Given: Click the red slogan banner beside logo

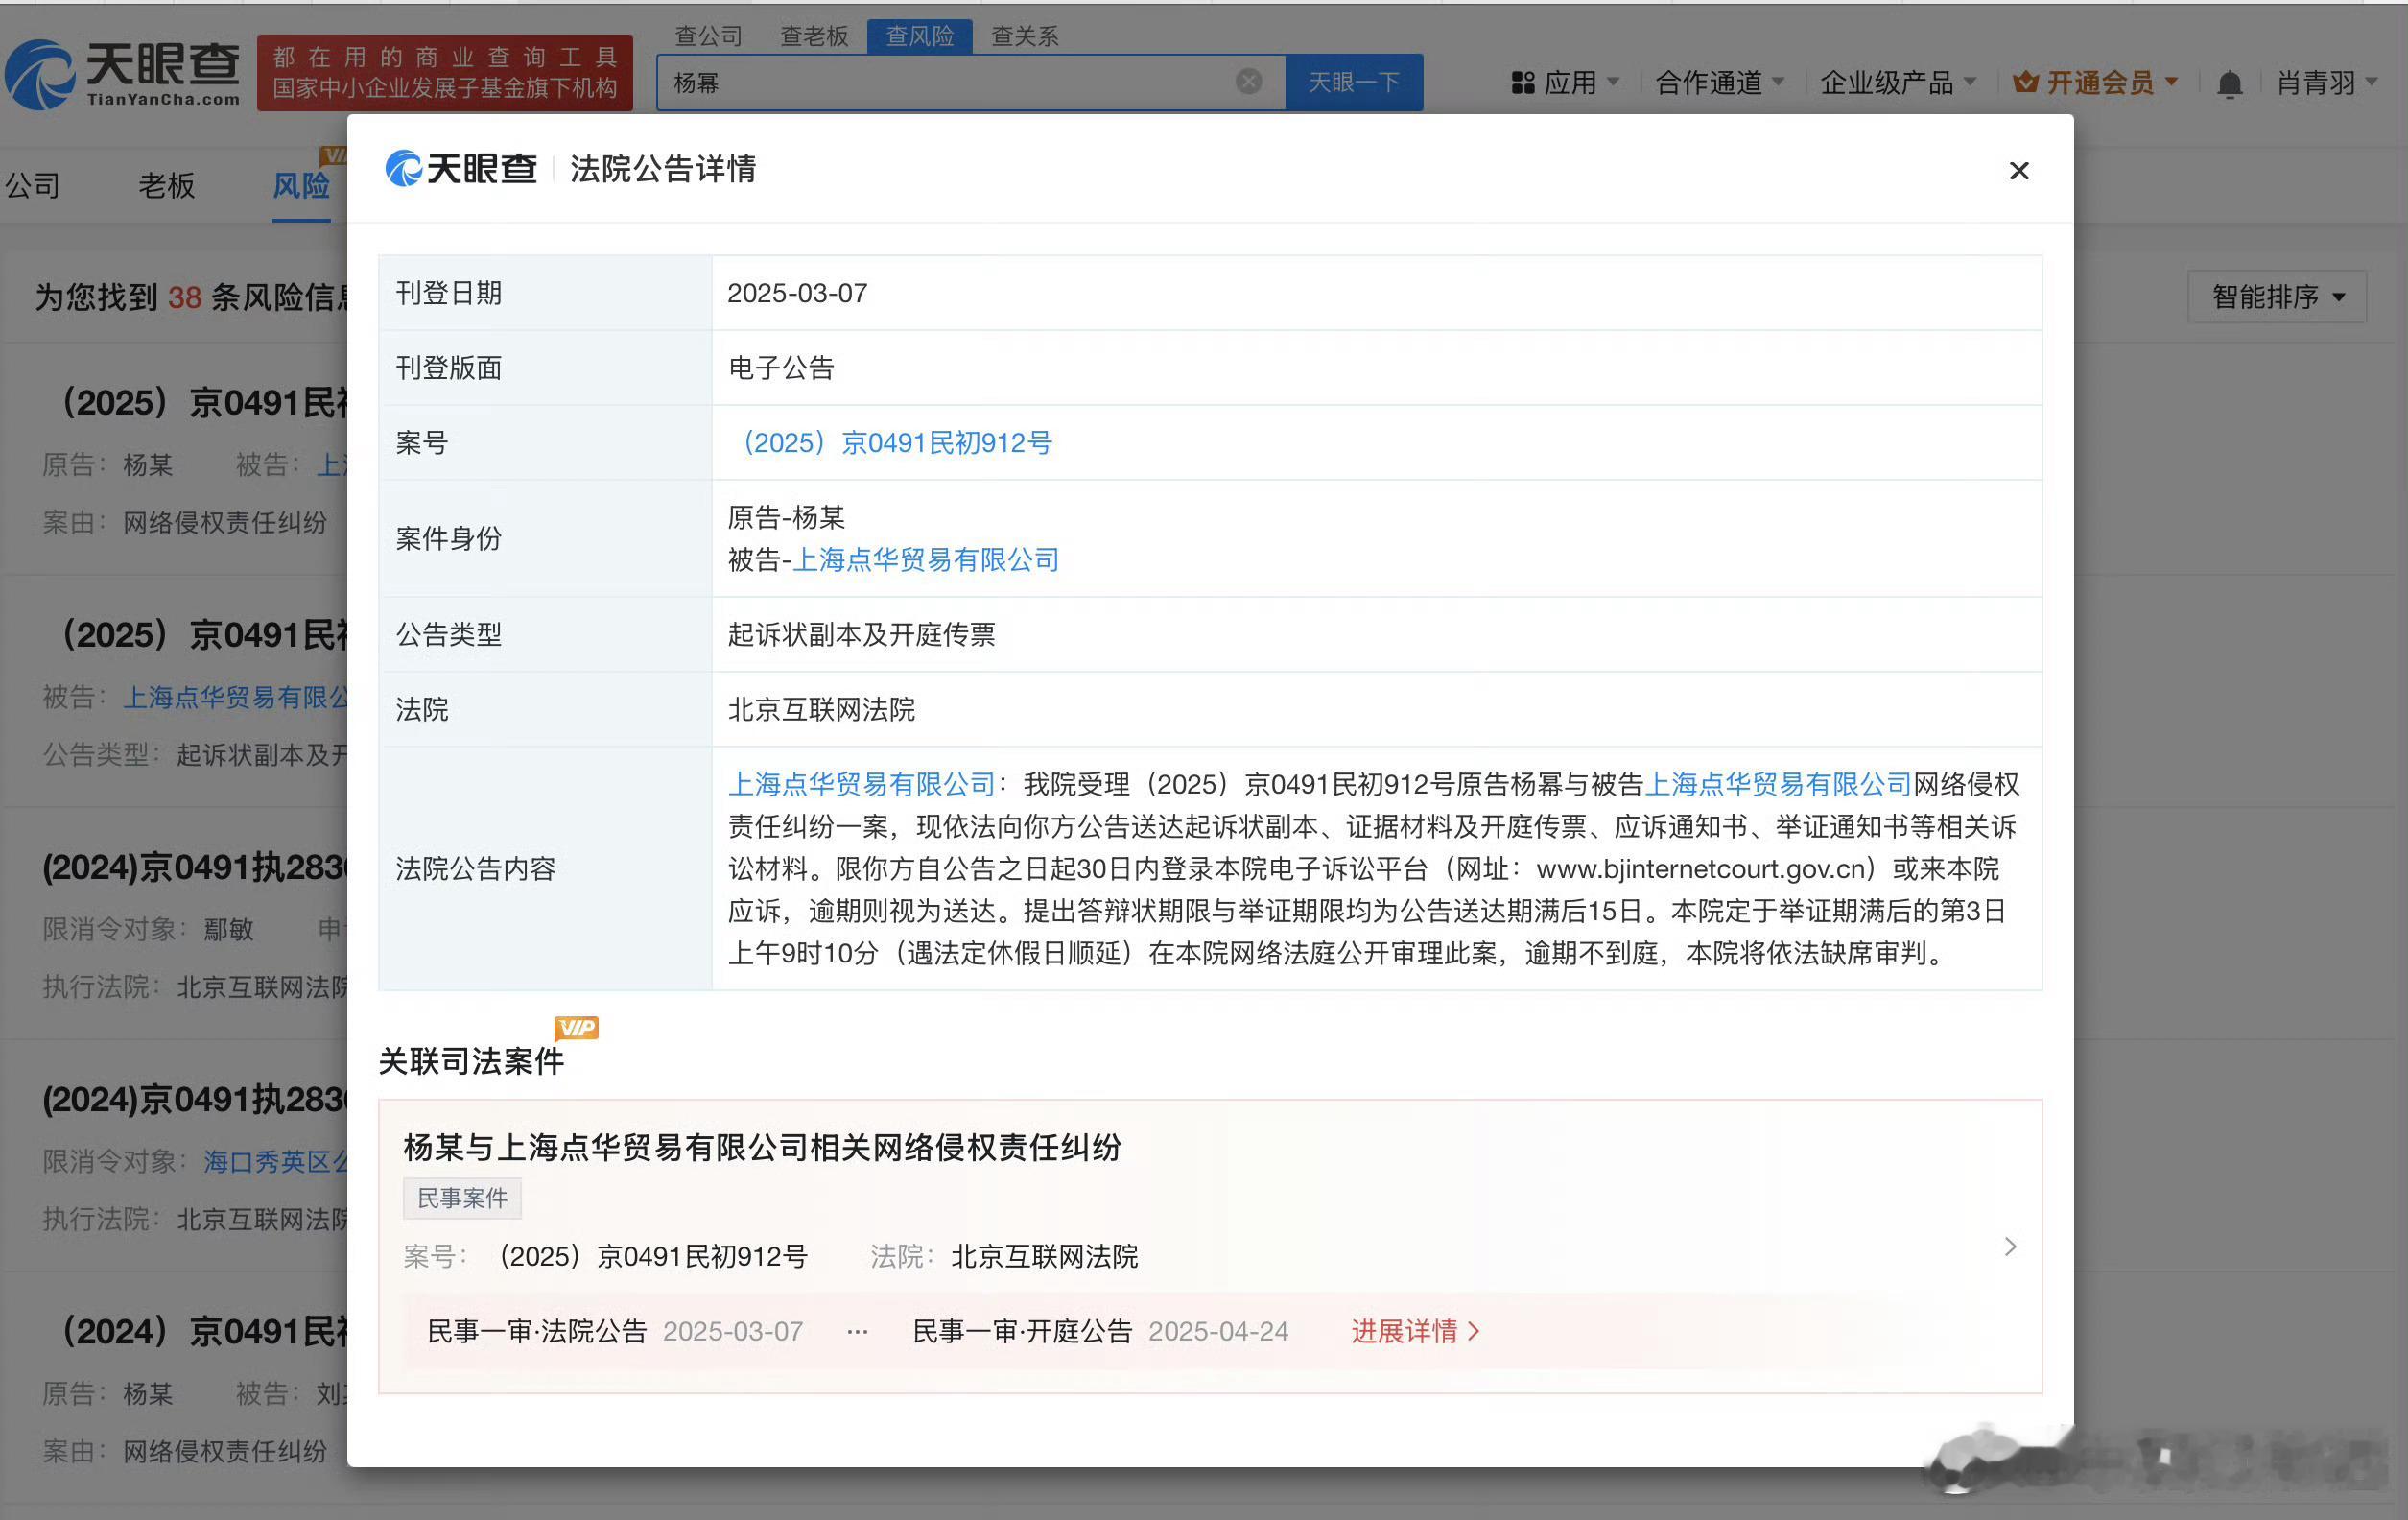Looking at the screenshot, I should [445, 73].
